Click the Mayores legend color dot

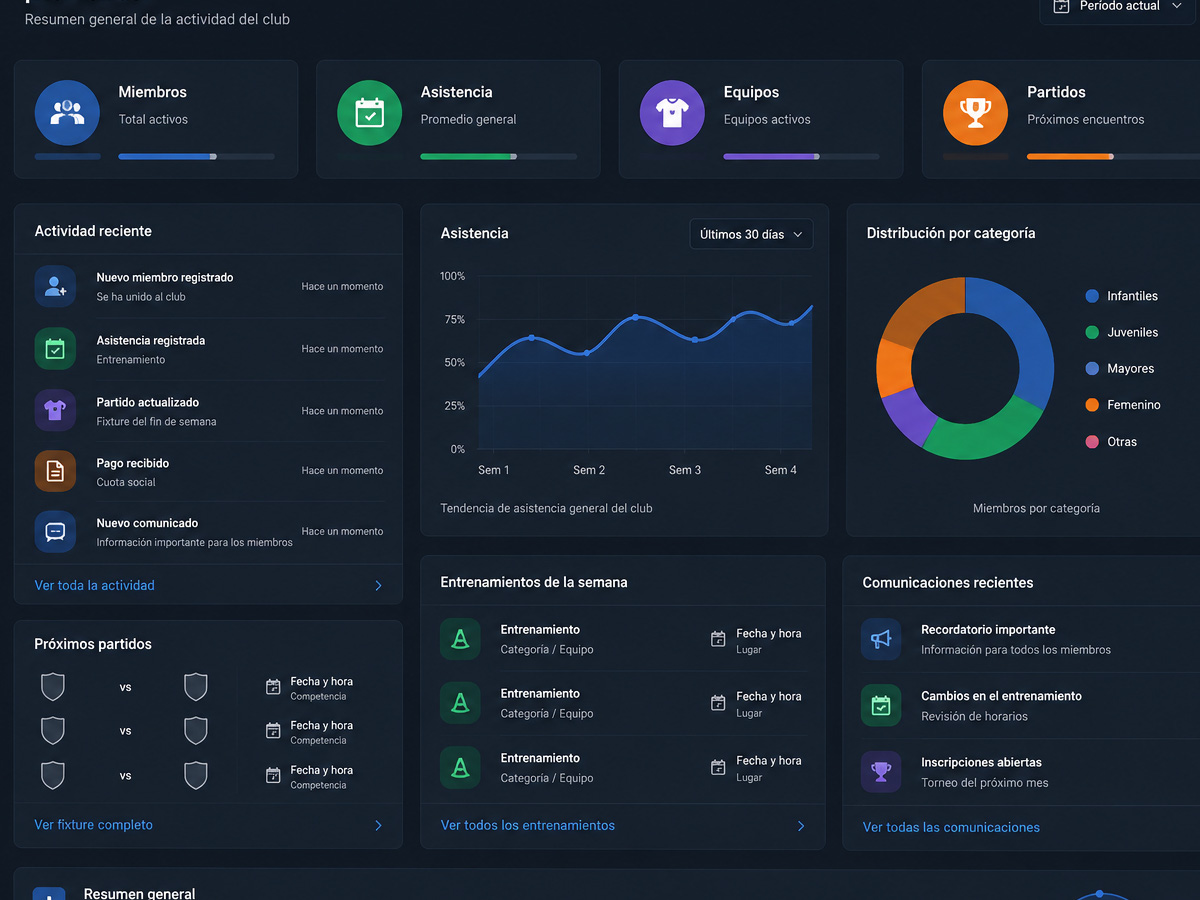(x=1092, y=368)
